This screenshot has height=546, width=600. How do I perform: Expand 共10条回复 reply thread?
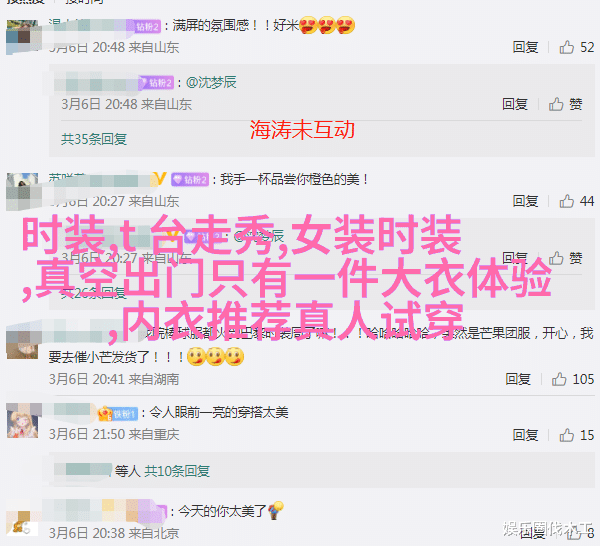pyautogui.click(x=177, y=471)
